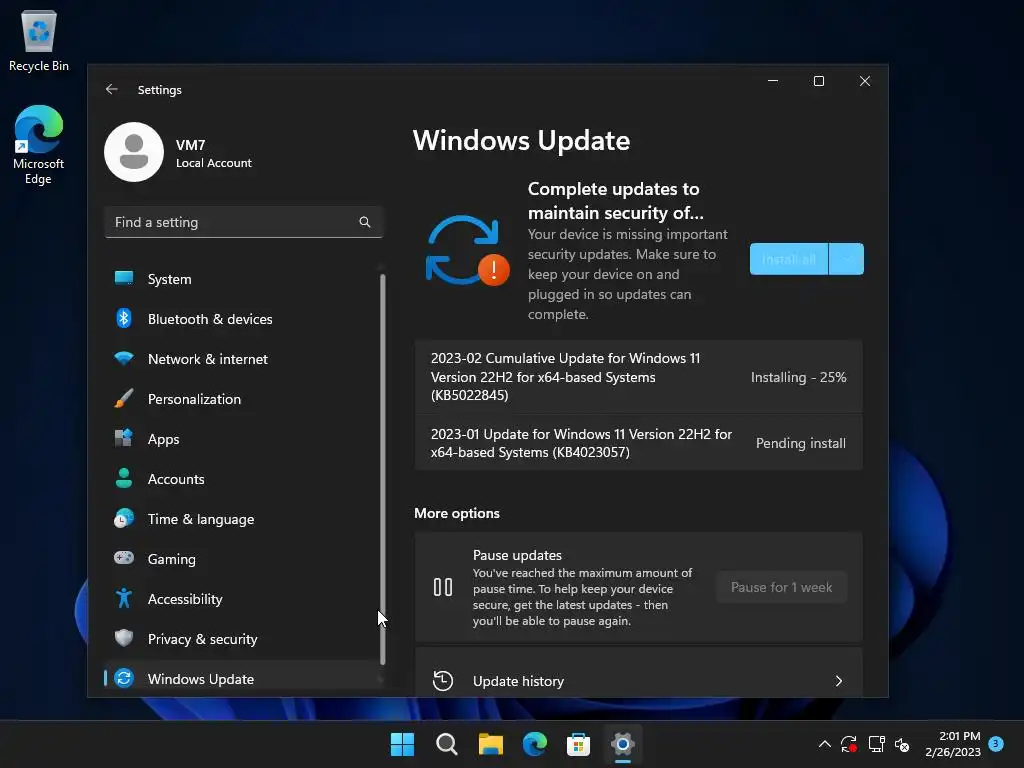1024x768 pixels.
Task: Select Accounts in the sidebar
Action: click(242, 479)
